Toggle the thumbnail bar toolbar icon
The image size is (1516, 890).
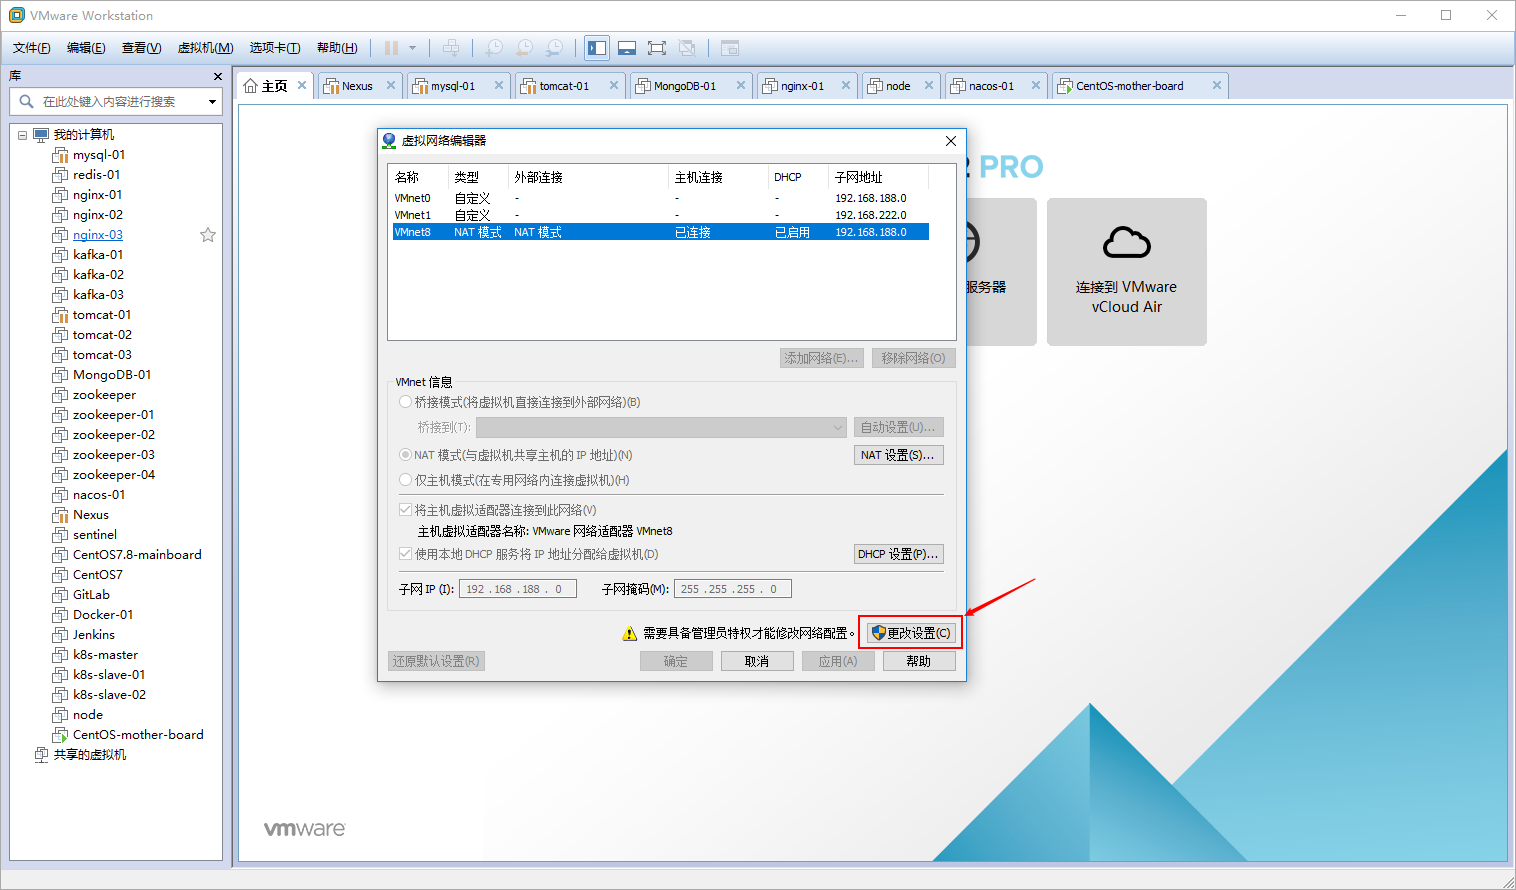pos(627,48)
